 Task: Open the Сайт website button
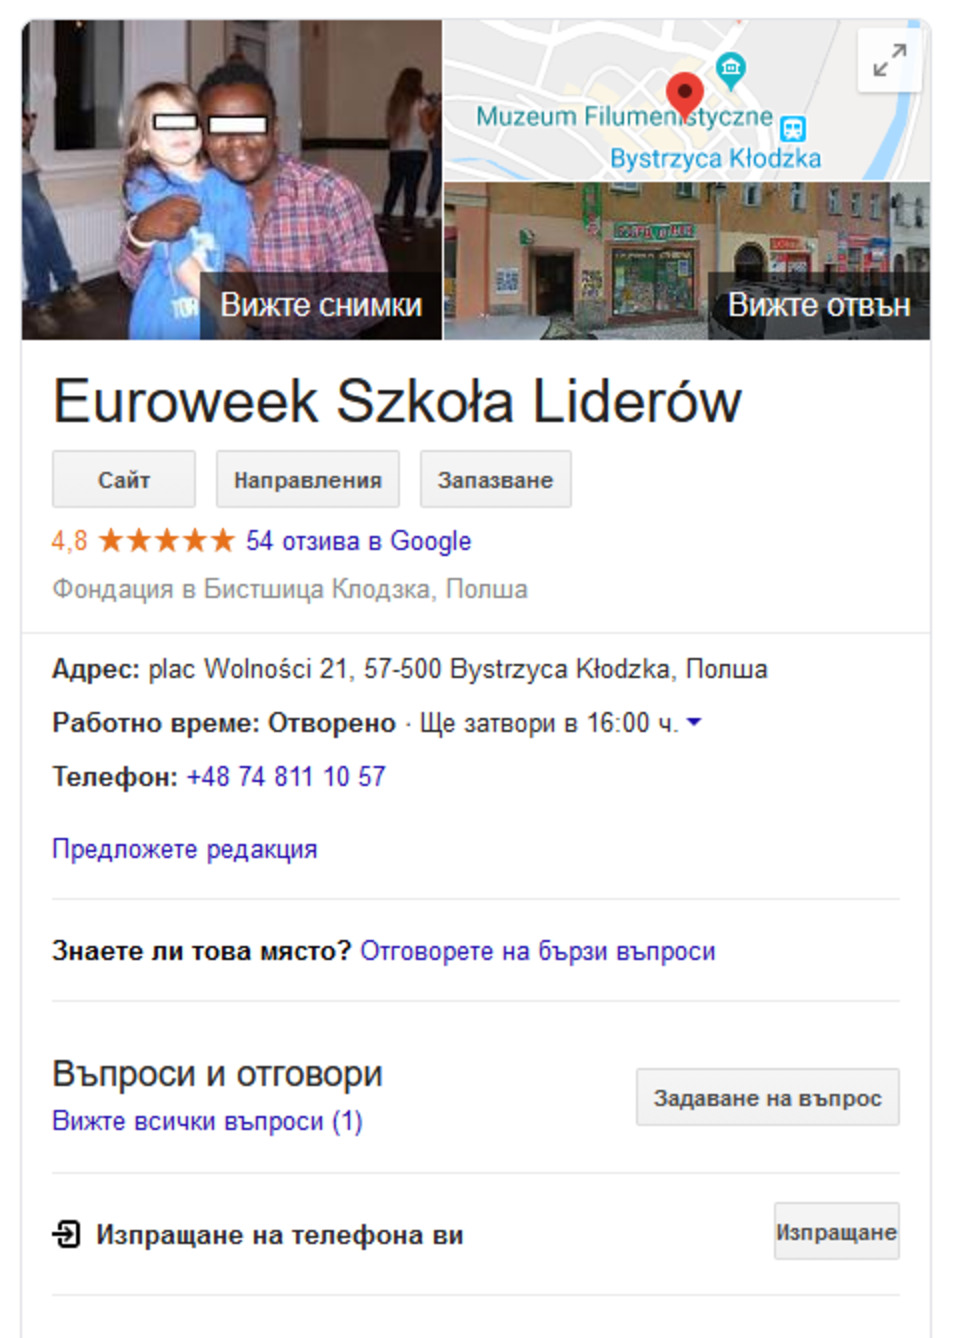tap(124, 479)
